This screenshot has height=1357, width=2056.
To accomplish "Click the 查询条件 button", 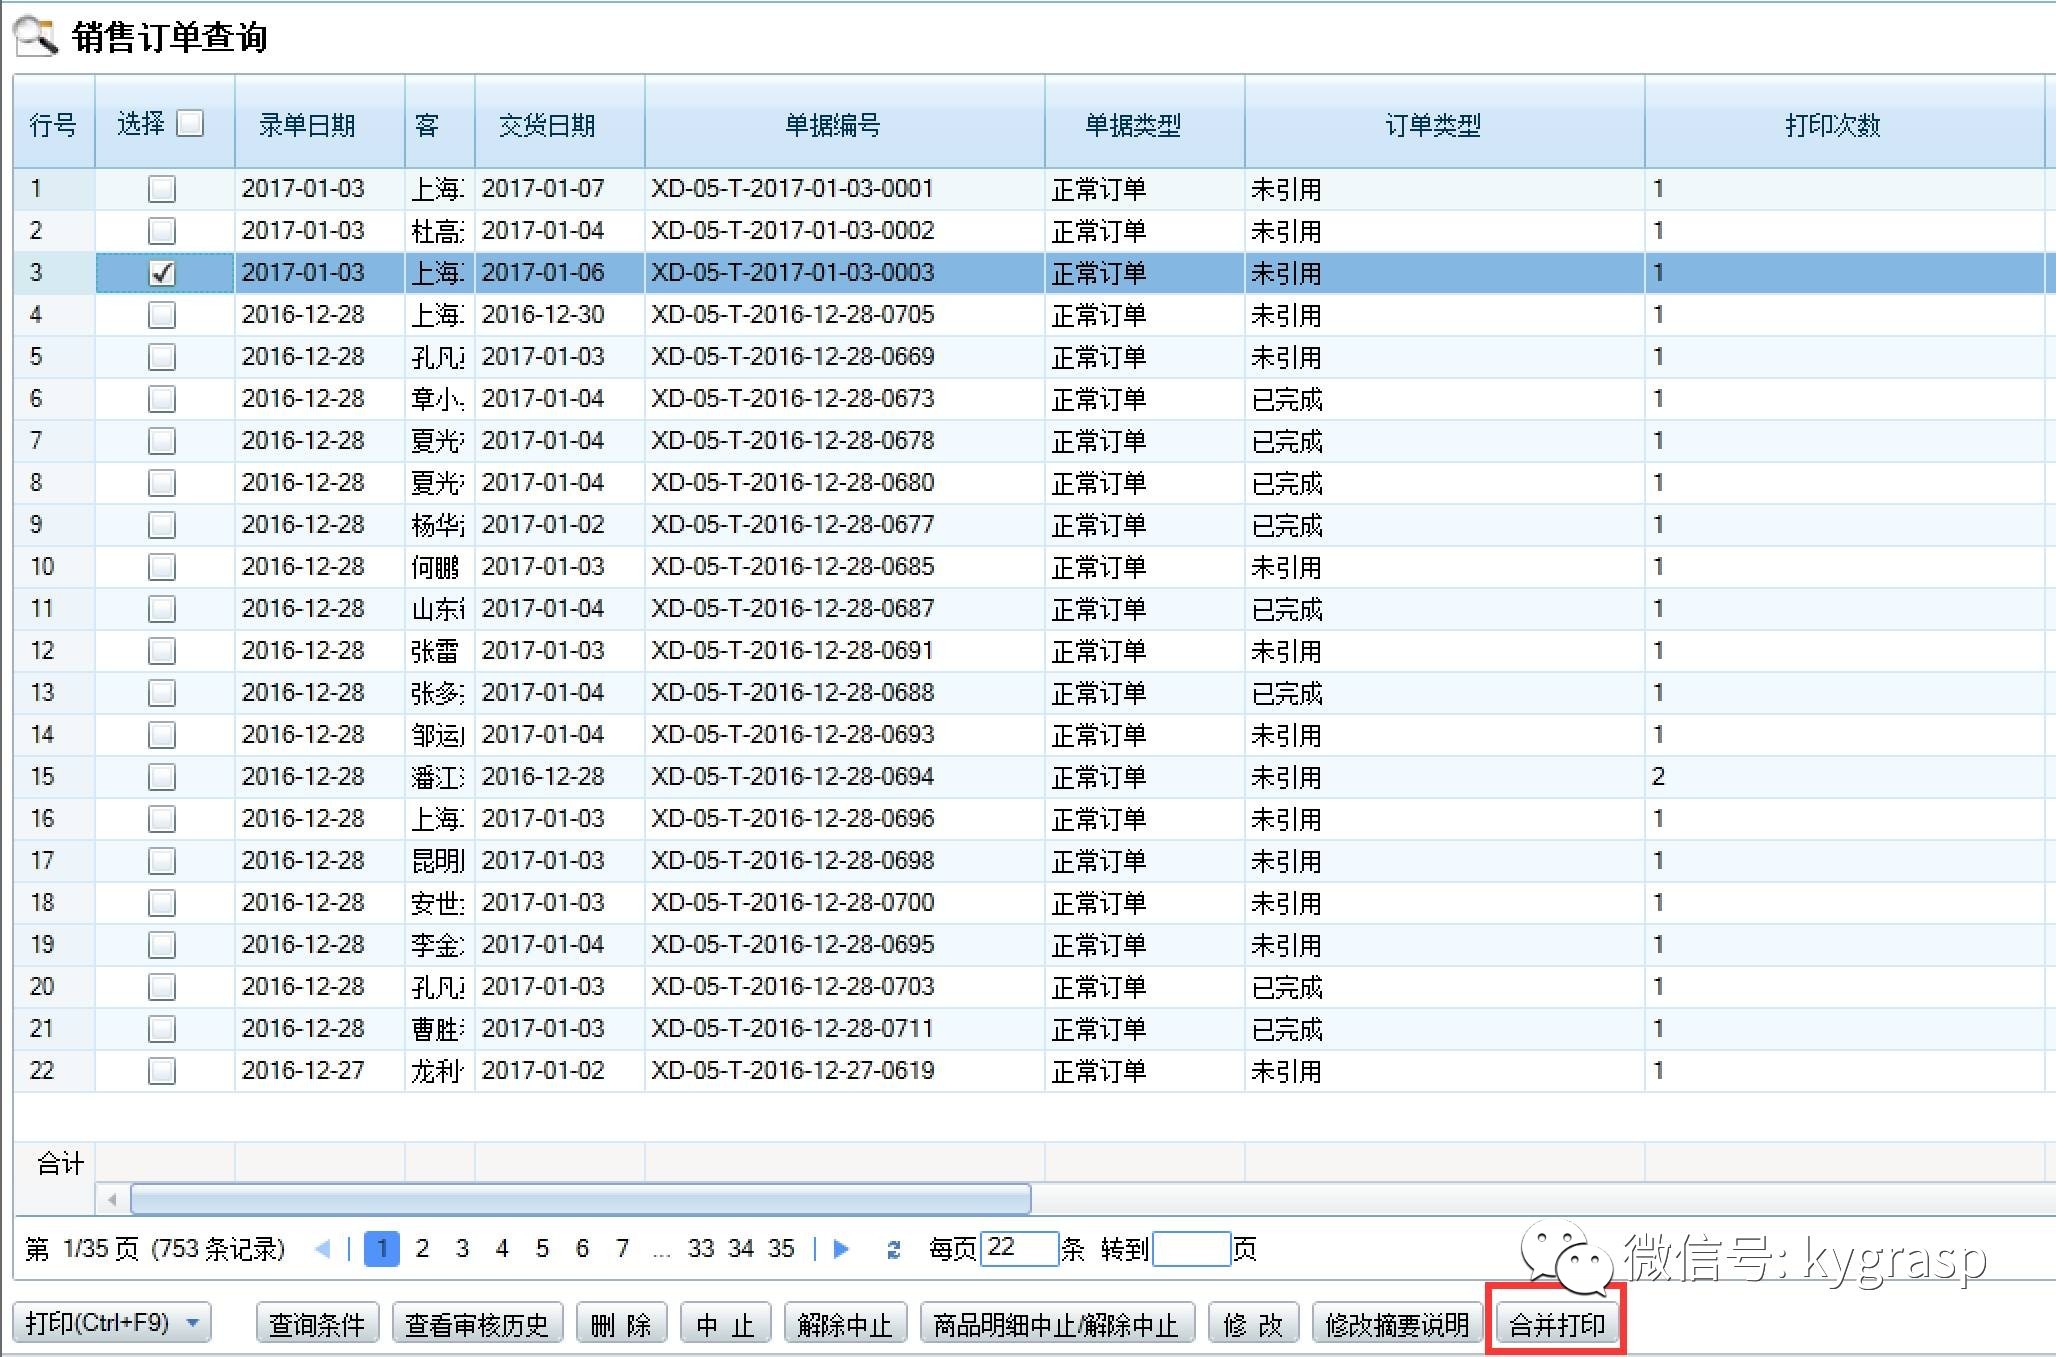I will click(317, 1325).
